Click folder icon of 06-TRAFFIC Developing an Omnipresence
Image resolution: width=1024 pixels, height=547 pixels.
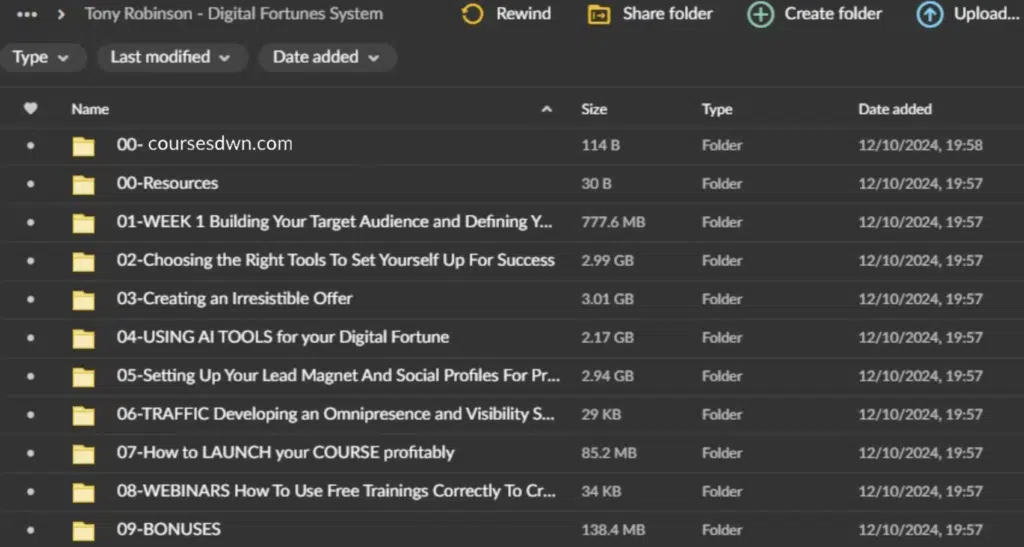tap(84, 416)
